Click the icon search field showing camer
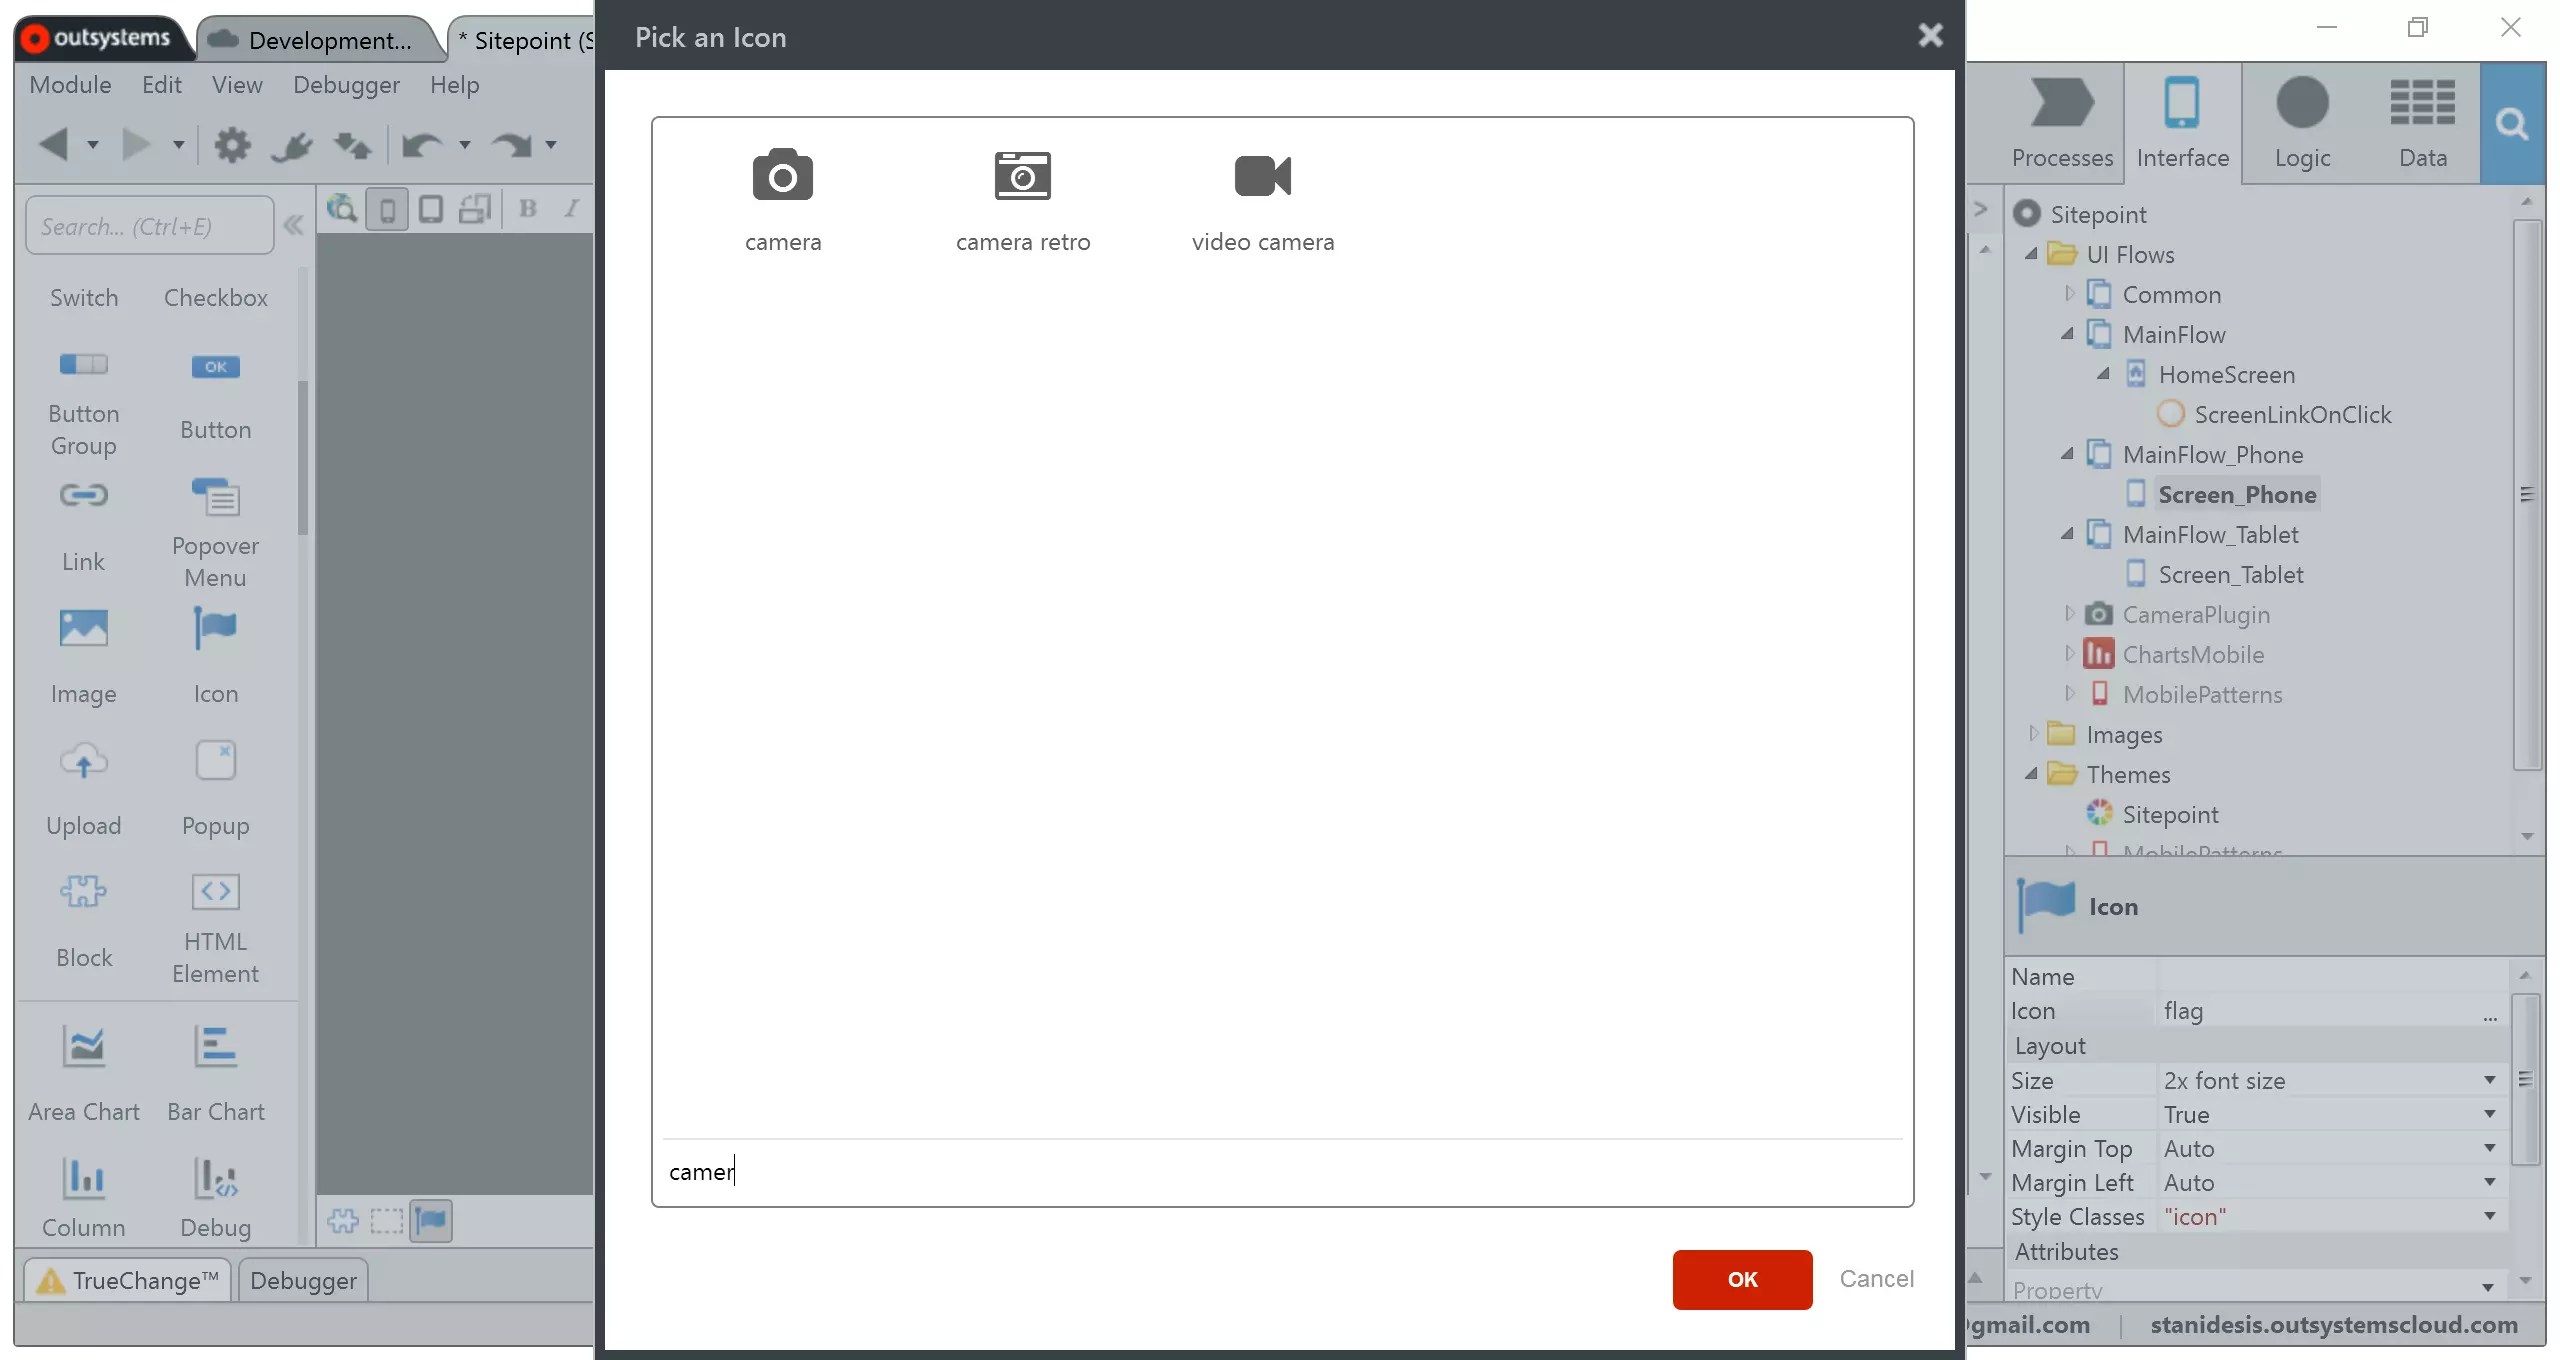2560x1360 pixels. pos(1100,1171)
